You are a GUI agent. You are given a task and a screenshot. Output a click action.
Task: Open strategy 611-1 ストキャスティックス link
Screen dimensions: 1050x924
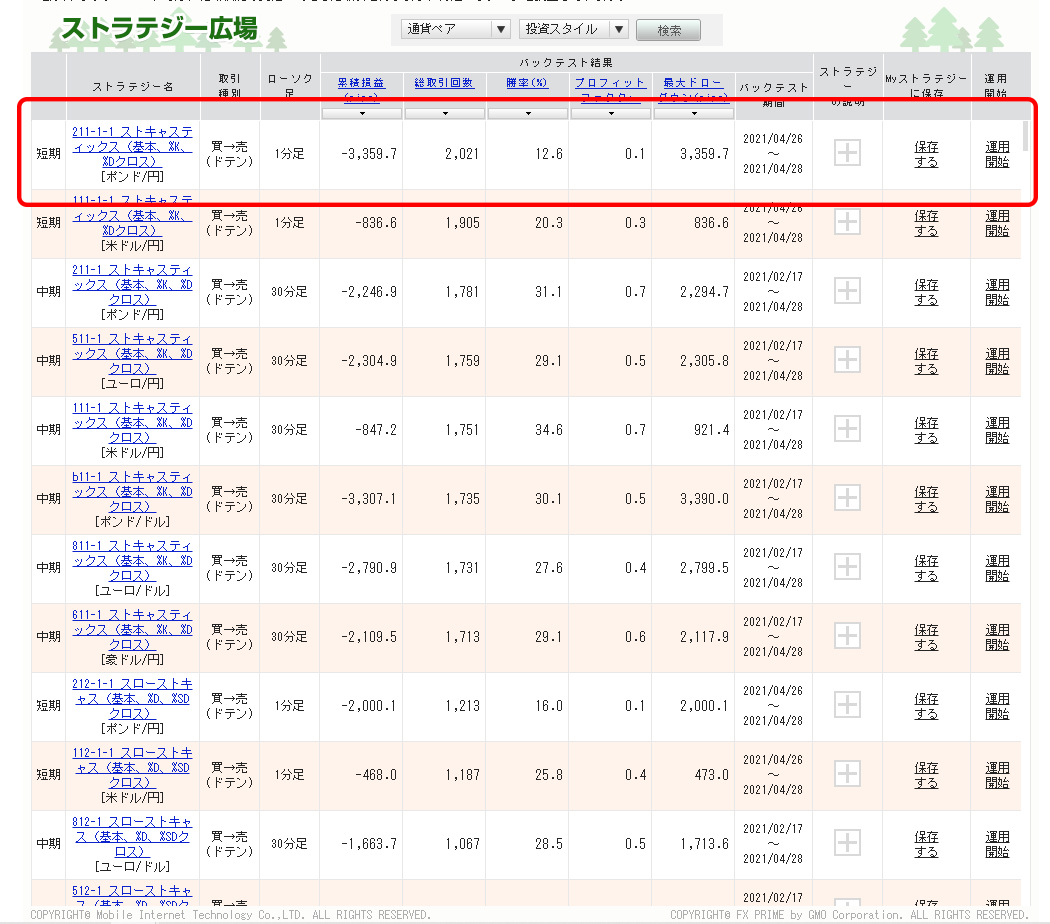(132, 629)
